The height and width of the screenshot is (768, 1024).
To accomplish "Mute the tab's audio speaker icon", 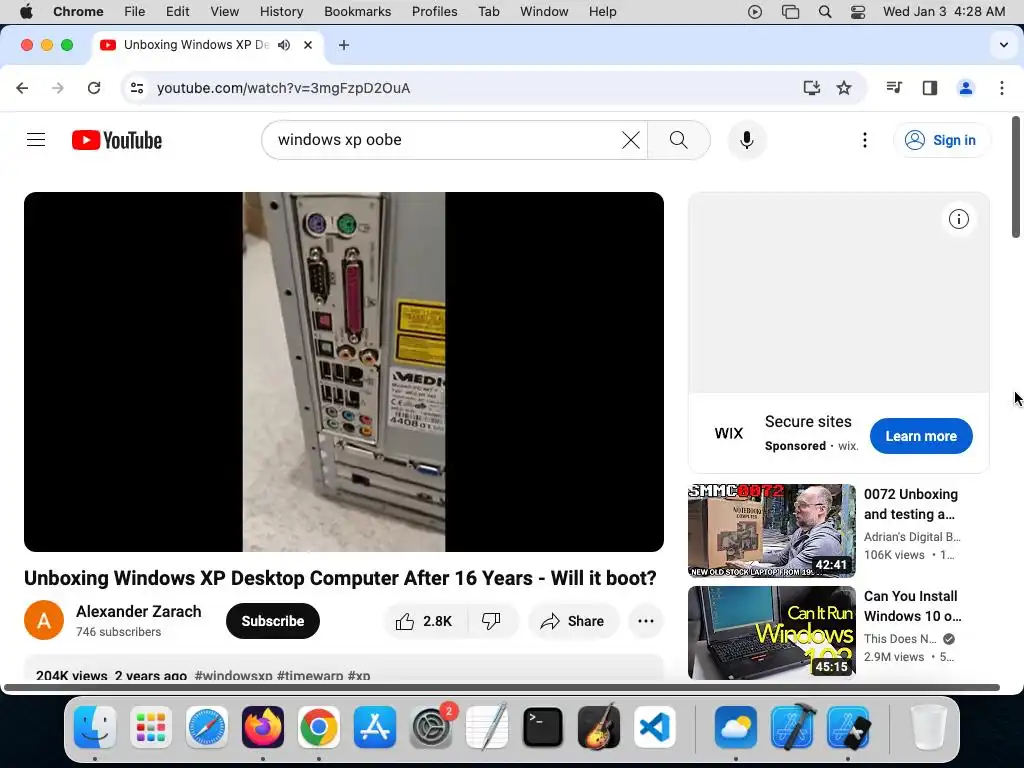I will pyautogui.click(x=283, y=45).
